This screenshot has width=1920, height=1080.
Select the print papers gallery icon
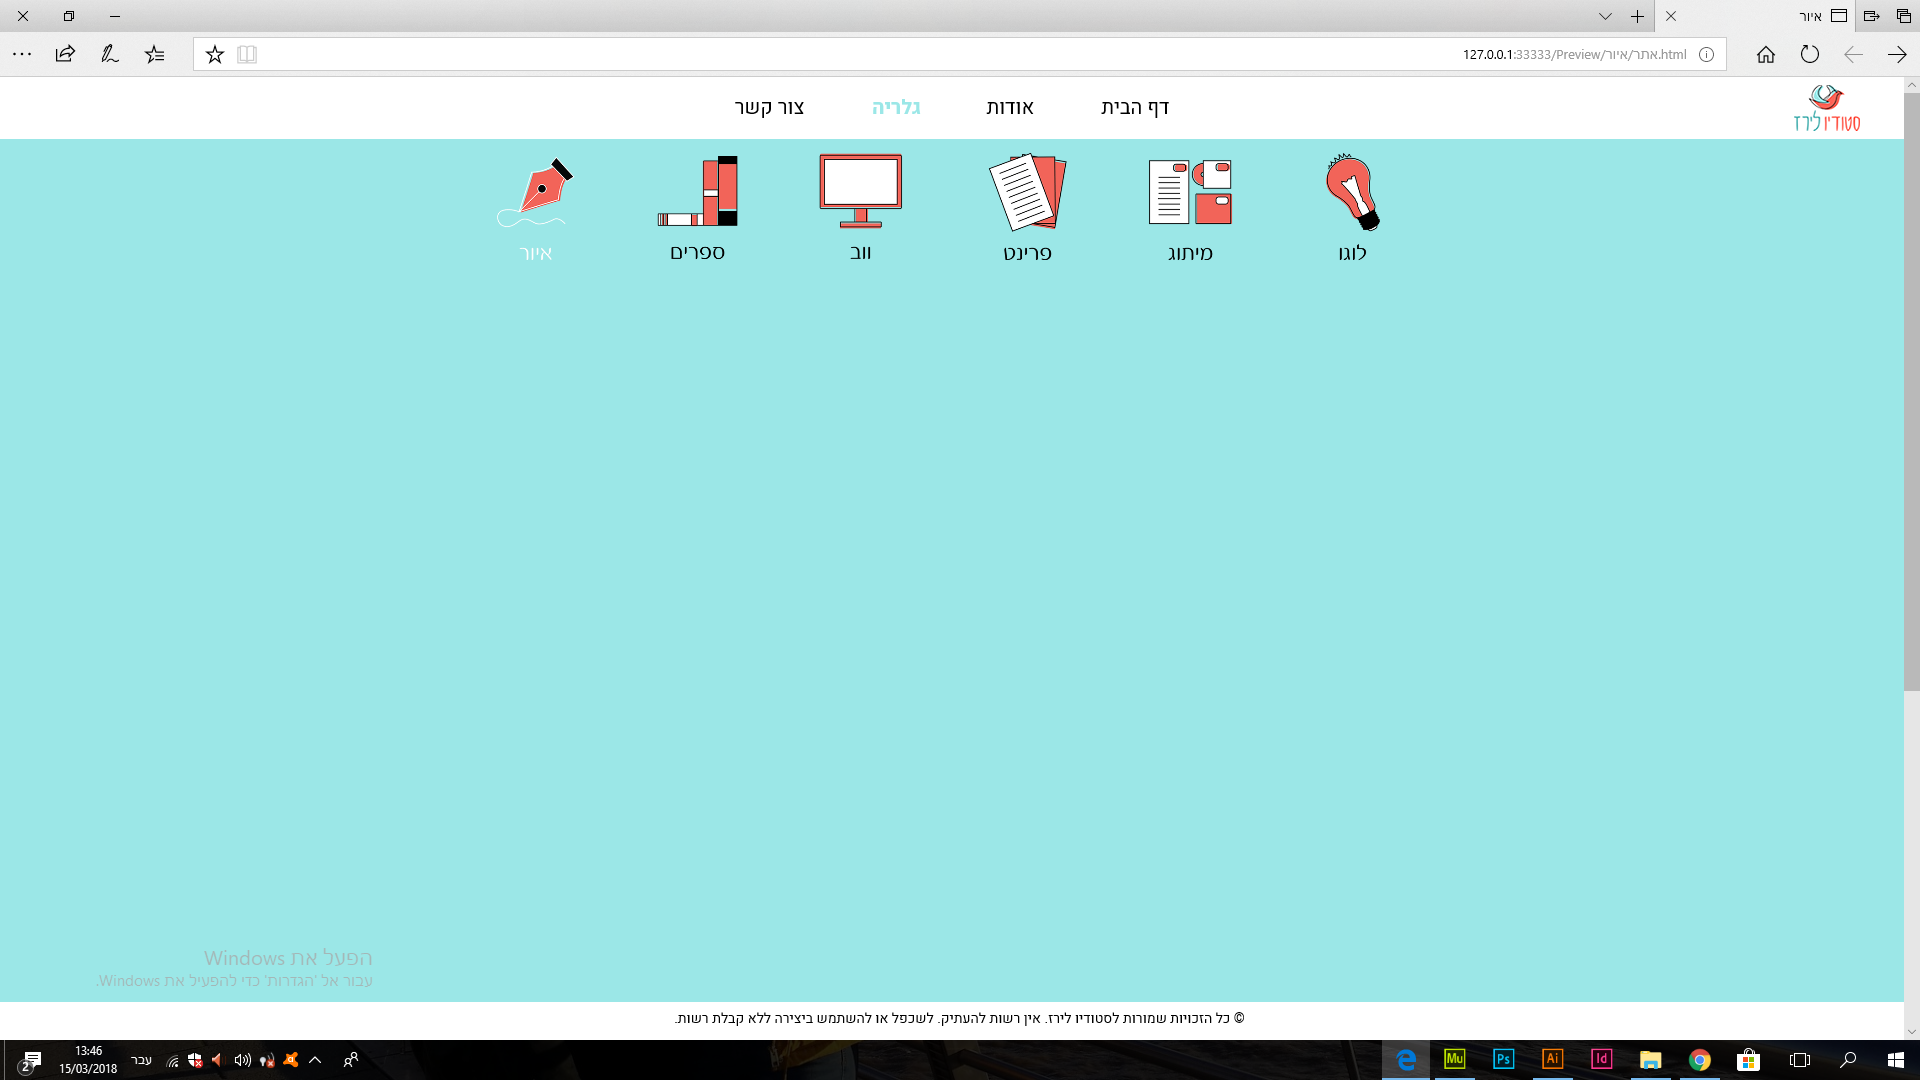1027,193
